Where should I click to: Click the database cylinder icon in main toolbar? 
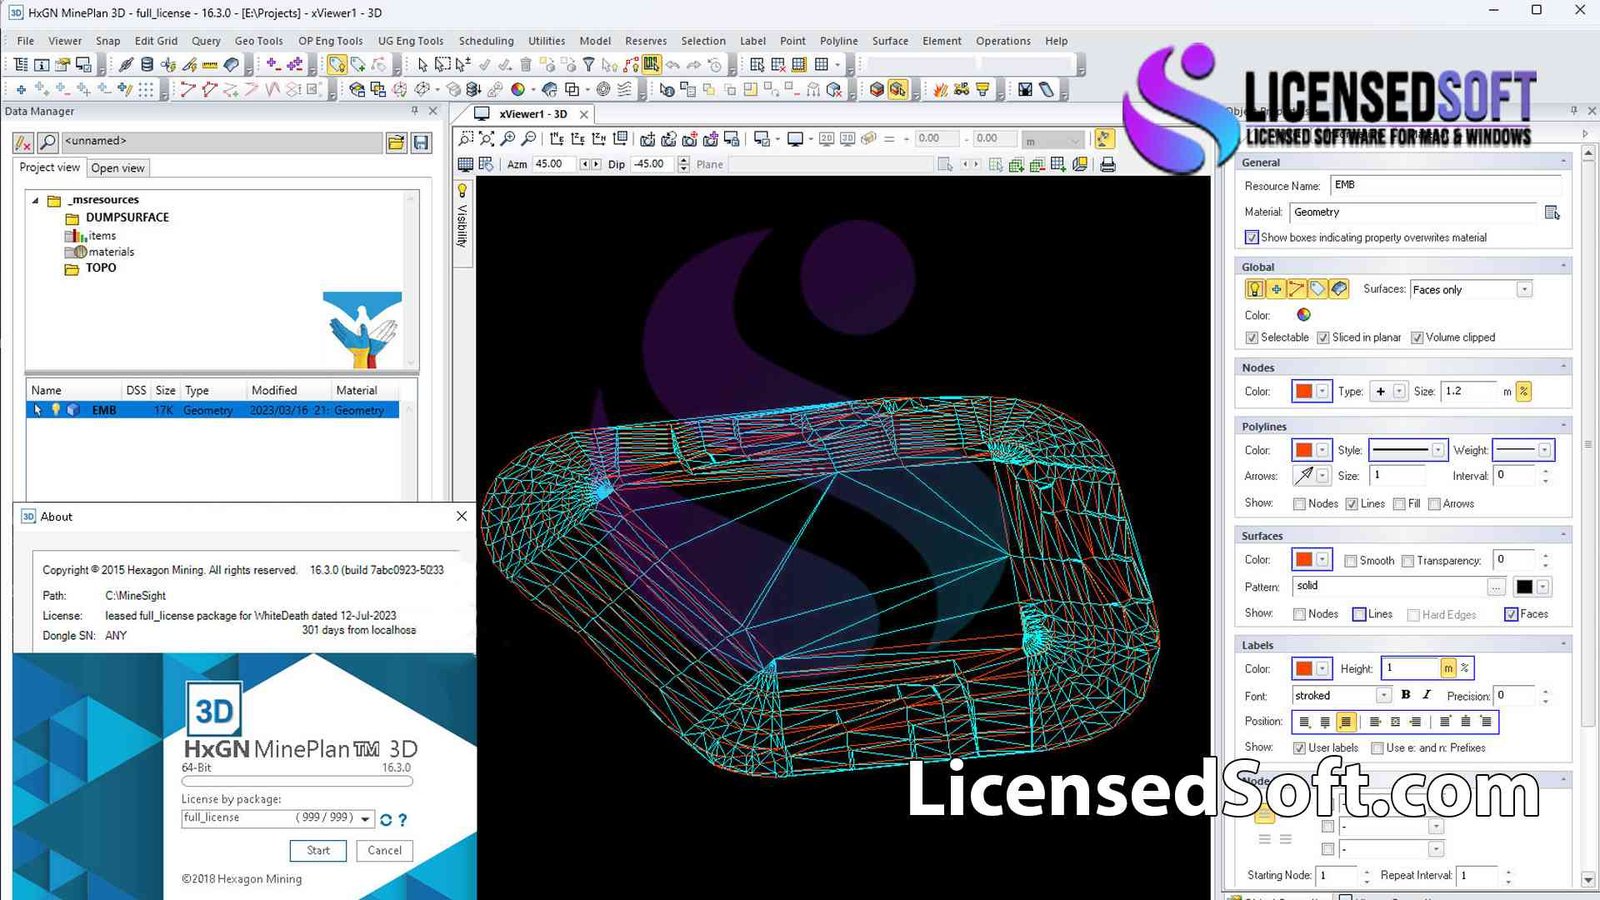click(147, 65)
